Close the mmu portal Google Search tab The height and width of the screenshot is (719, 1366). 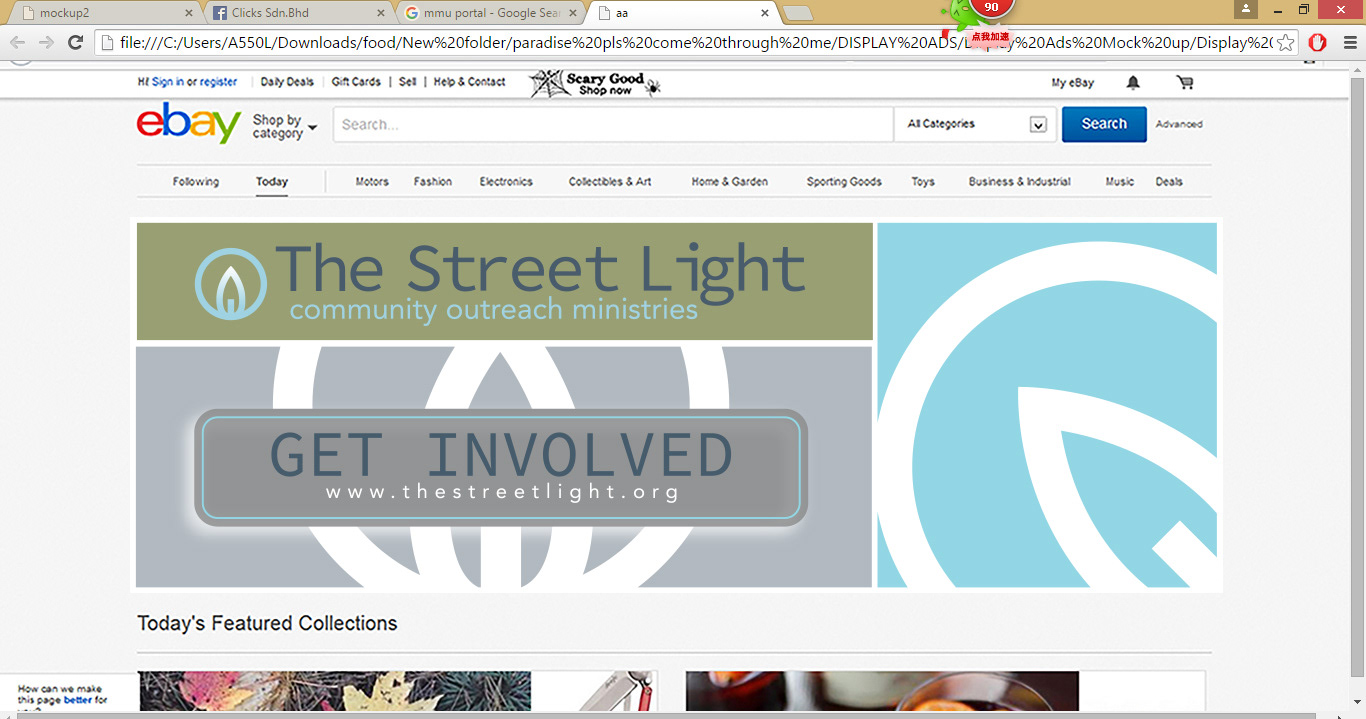click(x=573, y=13)
